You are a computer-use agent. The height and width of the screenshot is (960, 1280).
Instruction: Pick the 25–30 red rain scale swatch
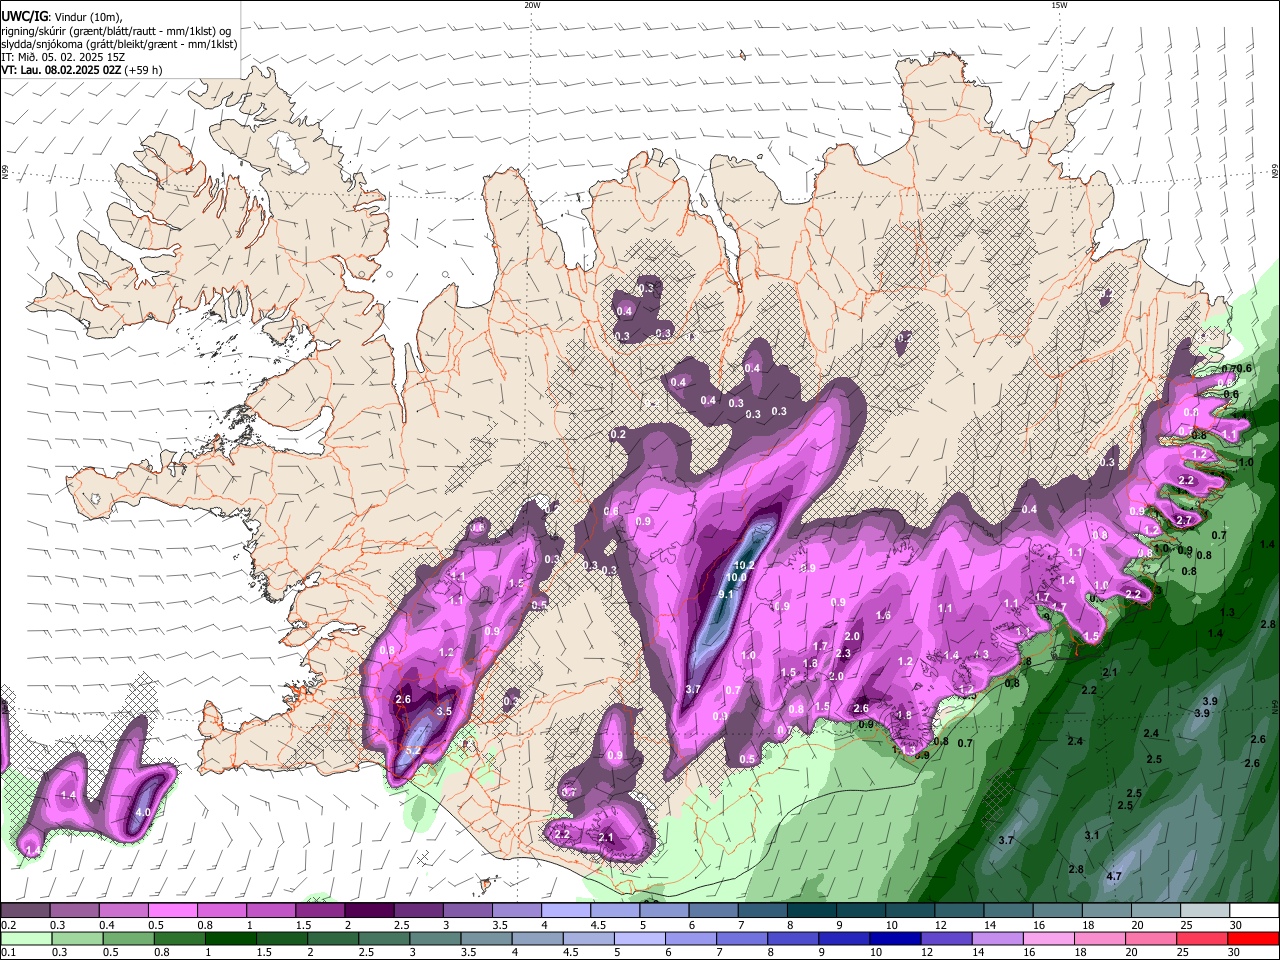tap(1201, 939)
